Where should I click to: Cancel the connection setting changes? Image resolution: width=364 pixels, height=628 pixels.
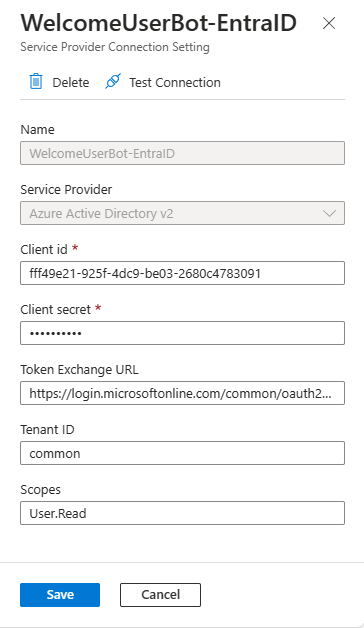pos(160,595)
